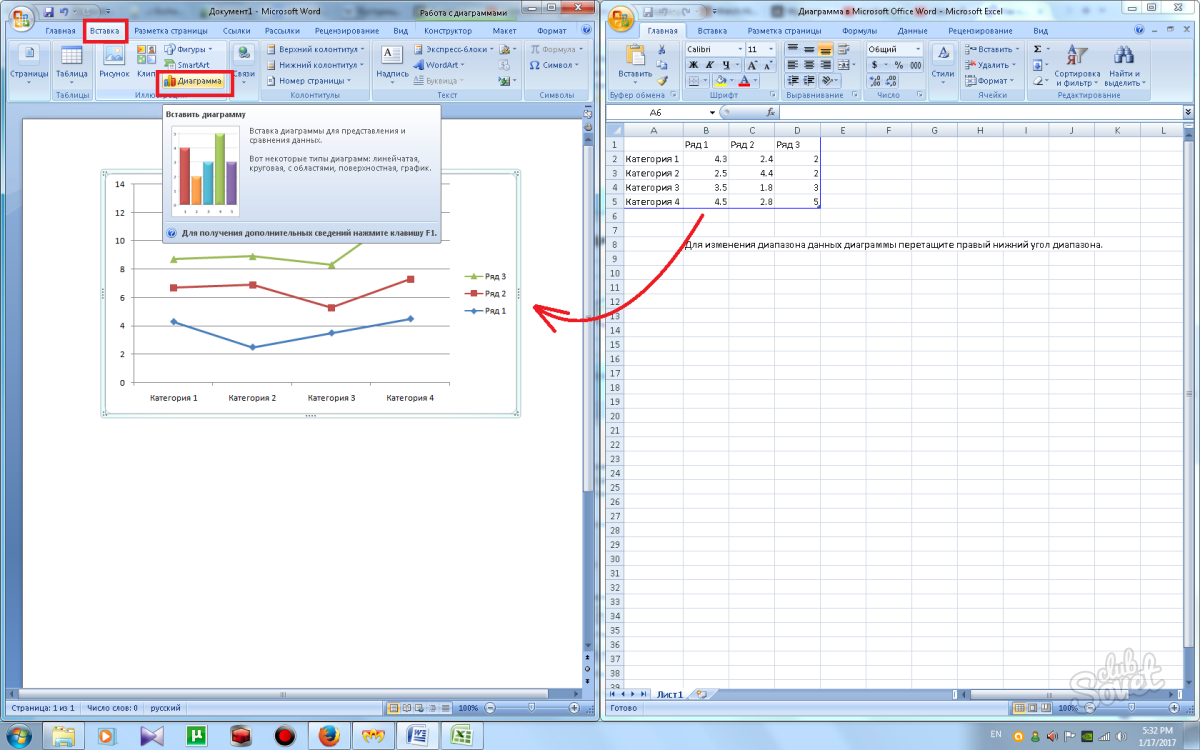
Task: Insert SmartArt graphic in Word
Action: pos(187,64)
